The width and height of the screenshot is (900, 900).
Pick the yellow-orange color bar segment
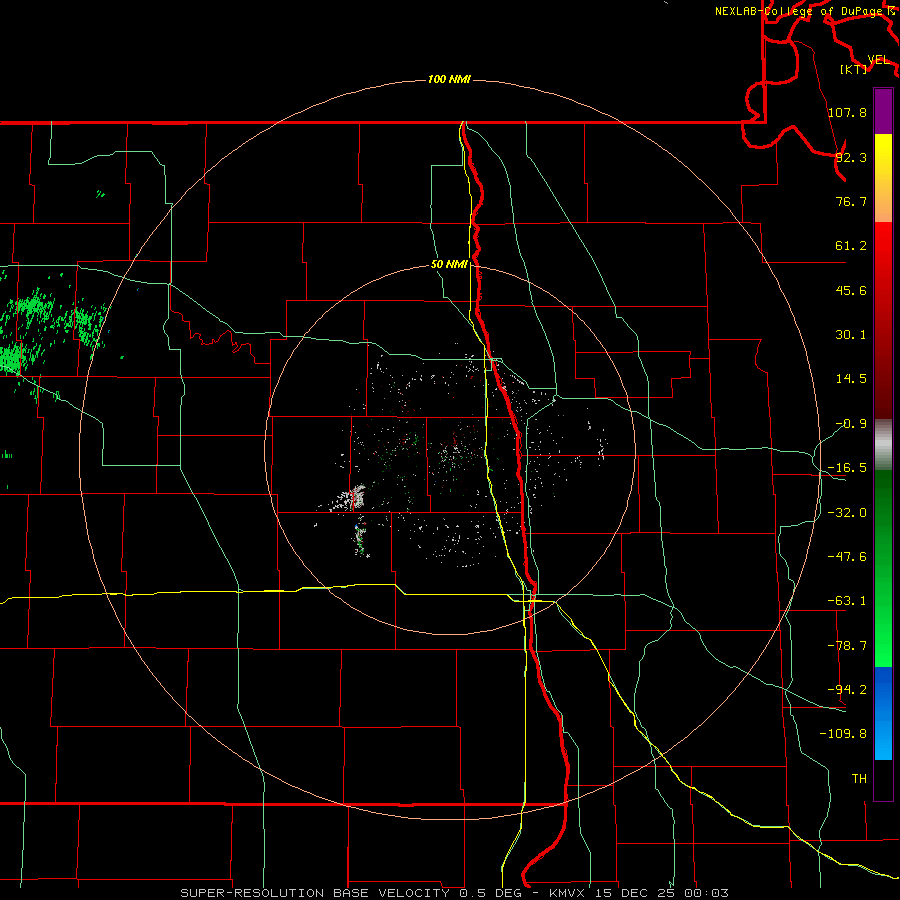pos(883,178)
